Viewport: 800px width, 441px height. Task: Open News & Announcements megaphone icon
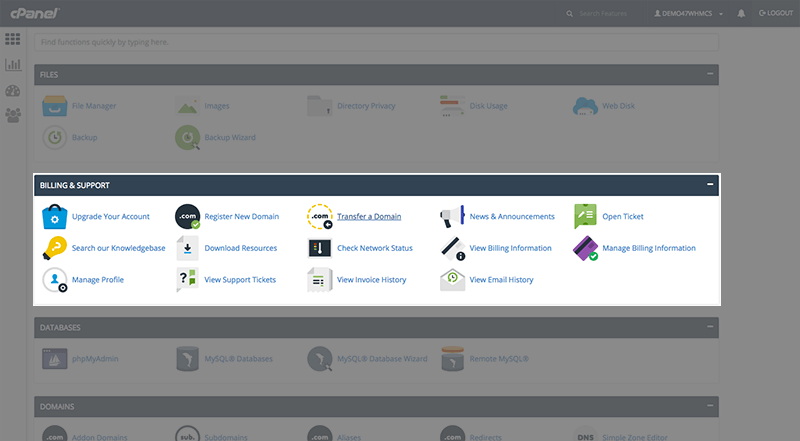click(453, 216)
